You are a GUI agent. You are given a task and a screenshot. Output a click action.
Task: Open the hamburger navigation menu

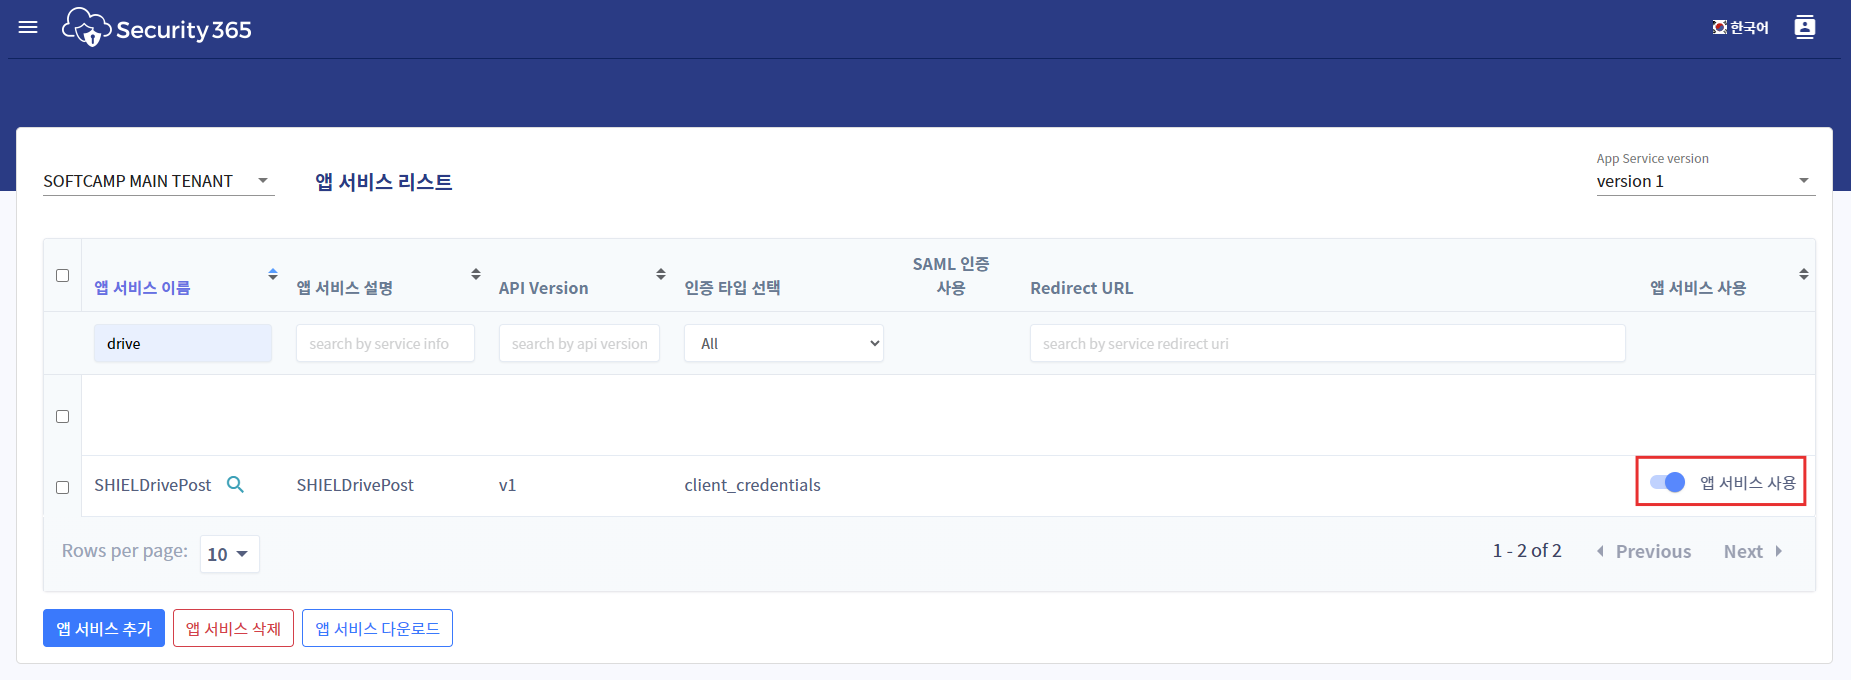[28, 27]
